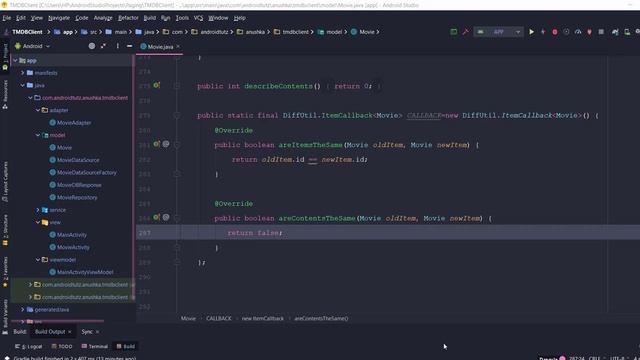Click the Debug app bug icon
Viewport: 640px width, 360px height.
[554, 32]
